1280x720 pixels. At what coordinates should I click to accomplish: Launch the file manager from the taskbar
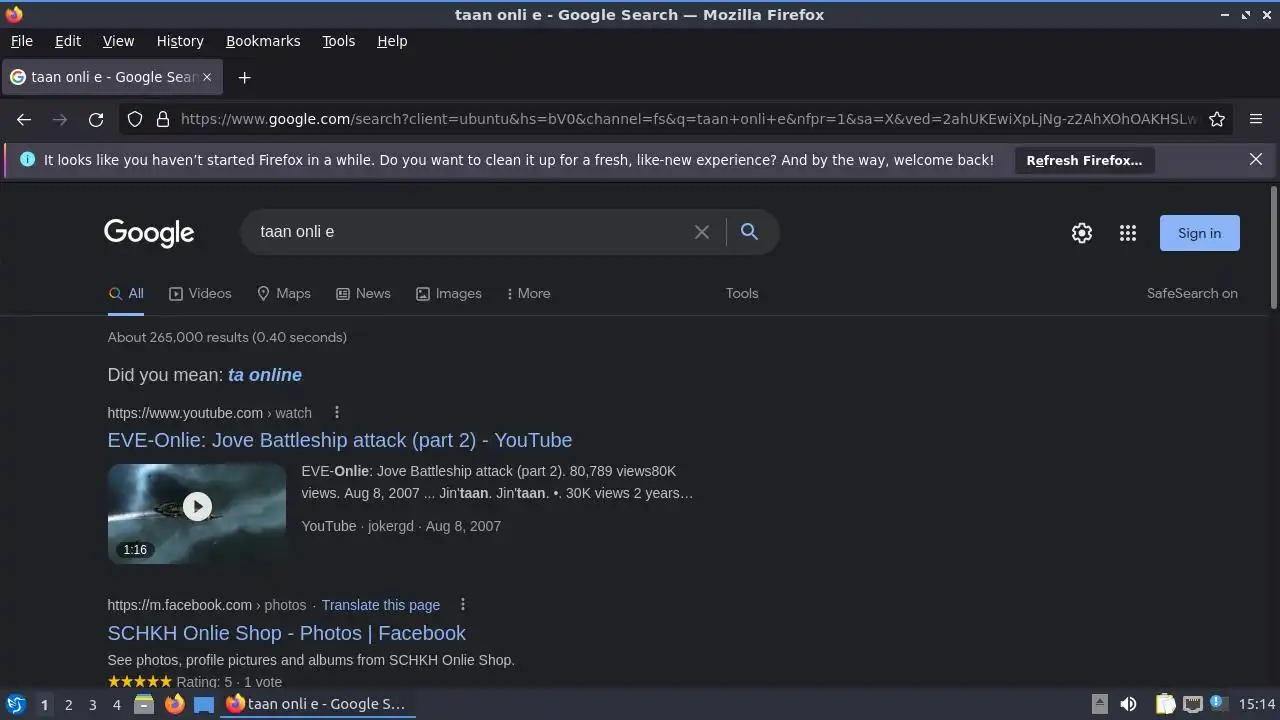coord(144,704)
